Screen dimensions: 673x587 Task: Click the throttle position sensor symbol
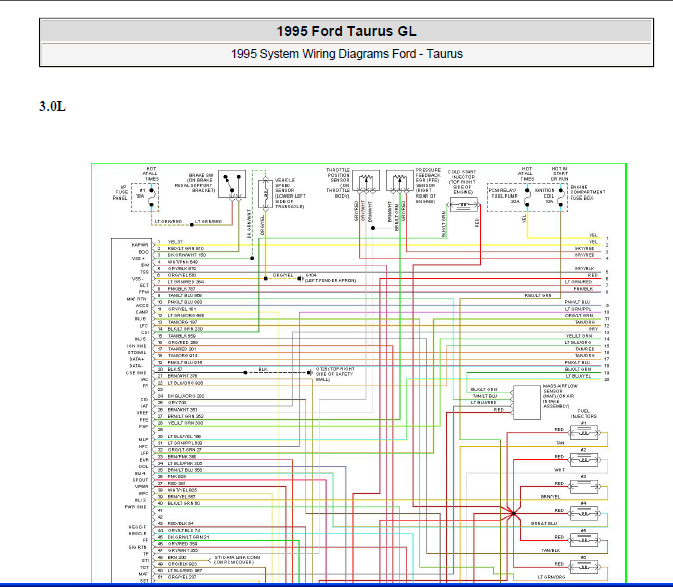tap(366, 181)
